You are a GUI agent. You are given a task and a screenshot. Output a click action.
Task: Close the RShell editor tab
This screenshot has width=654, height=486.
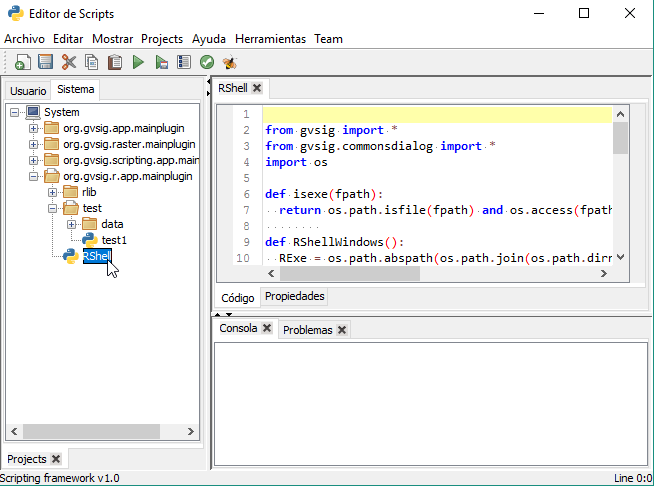pyautogui.click(x=257, y=88)
